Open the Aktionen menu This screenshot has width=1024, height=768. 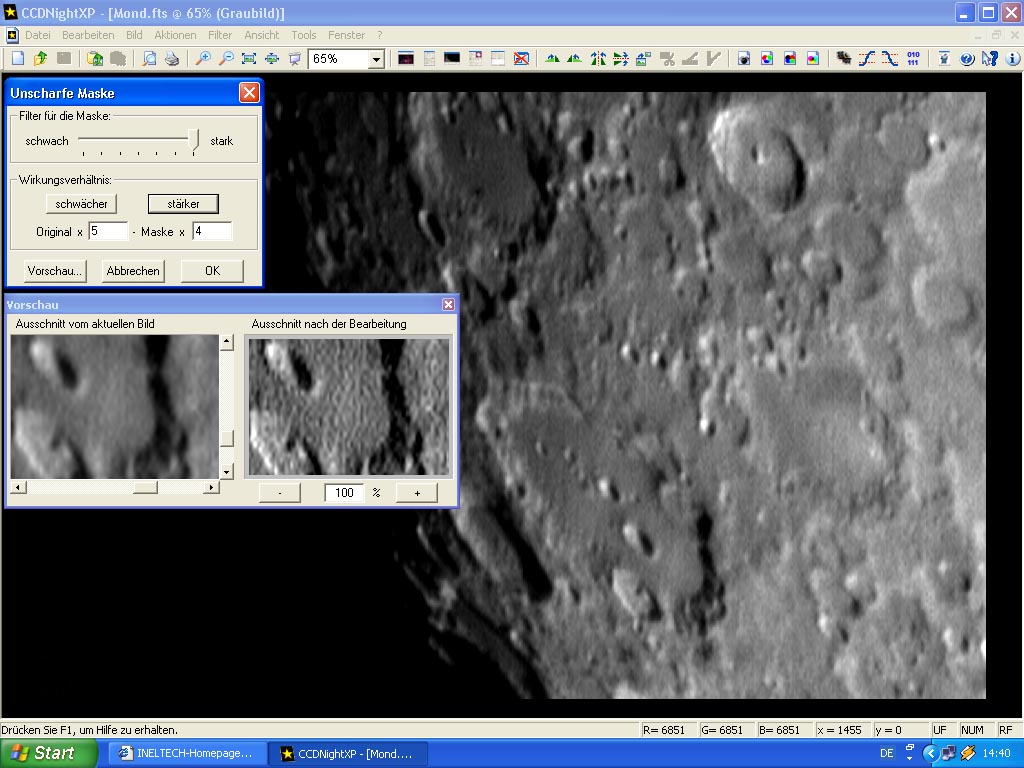coord(175,35)
